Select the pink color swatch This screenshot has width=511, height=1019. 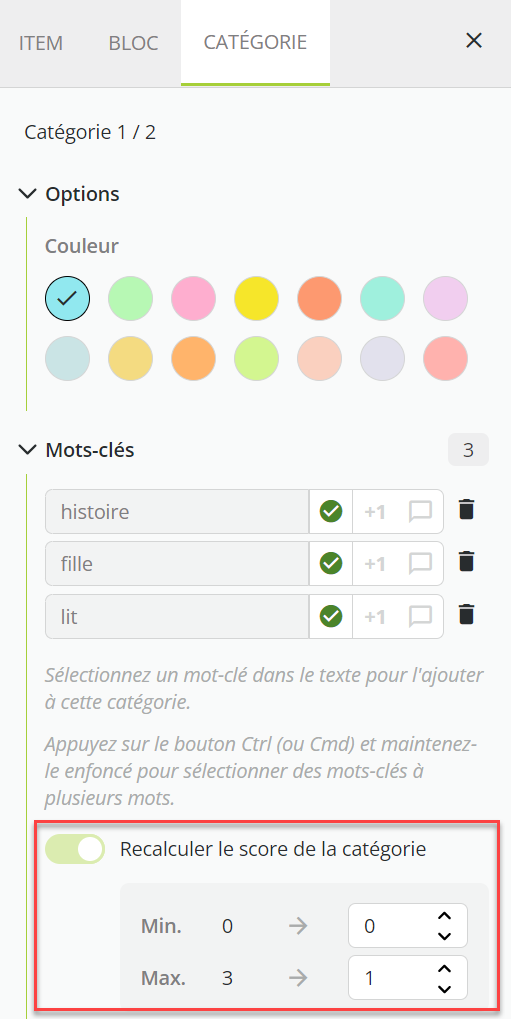coord(193,299)
